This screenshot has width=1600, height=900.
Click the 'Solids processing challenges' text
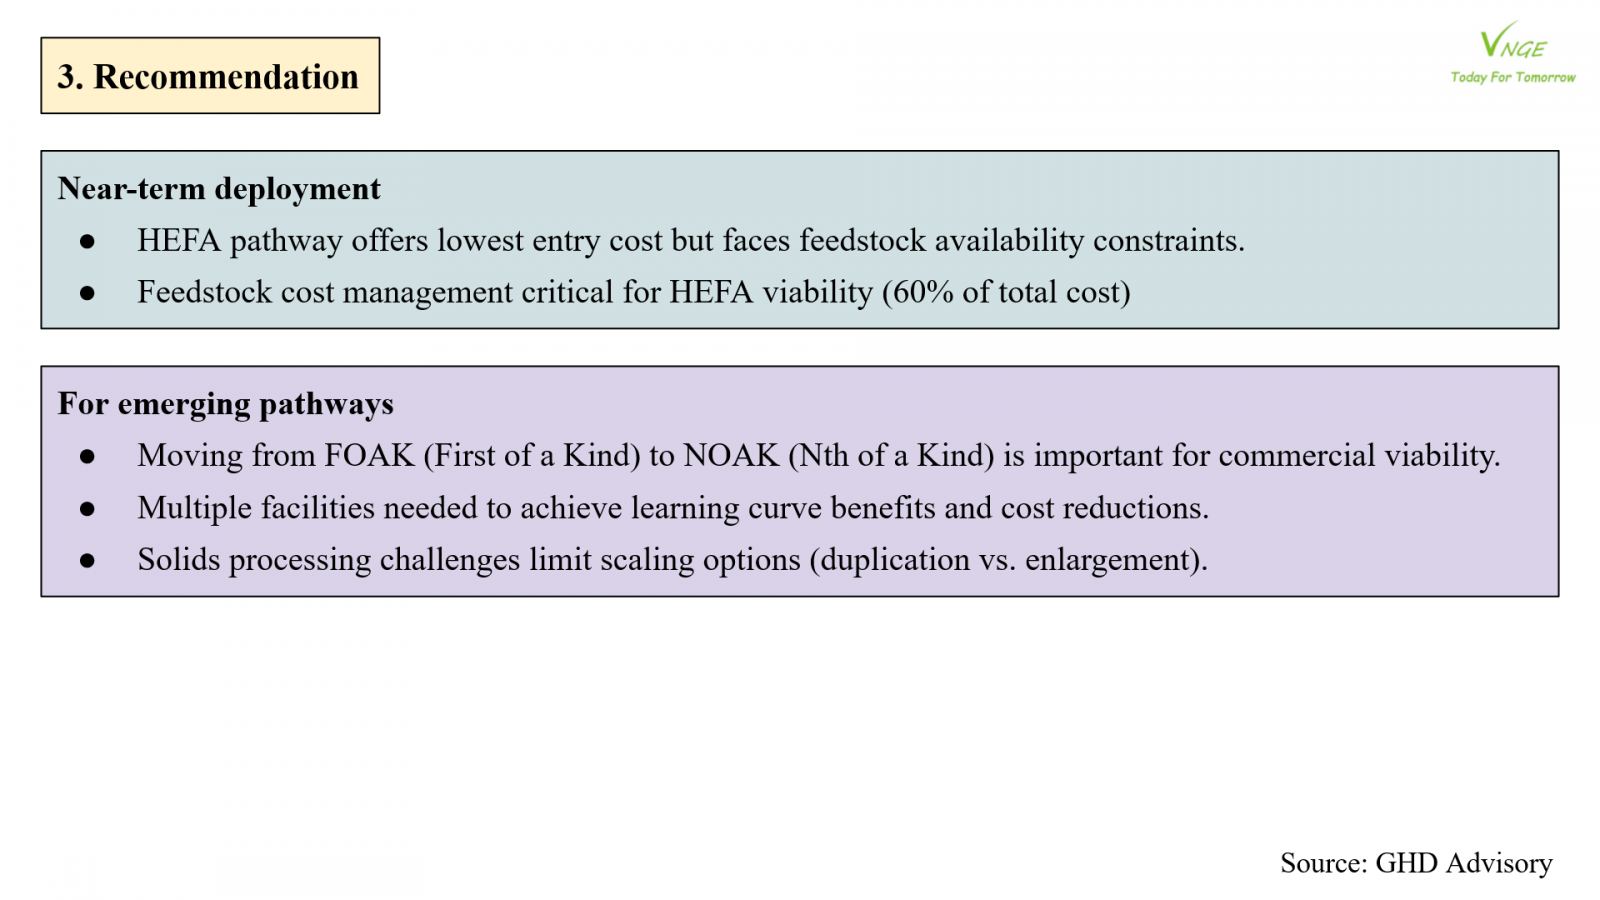click(329, 560)
